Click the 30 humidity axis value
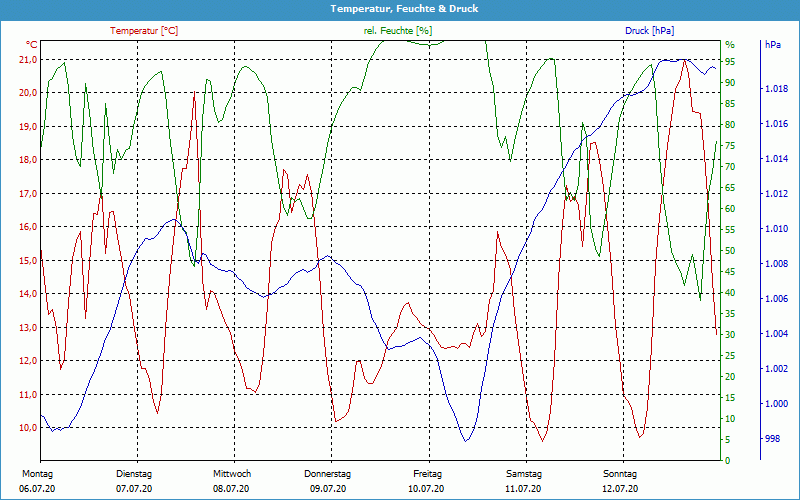The image size is (800, 500). 730,335
